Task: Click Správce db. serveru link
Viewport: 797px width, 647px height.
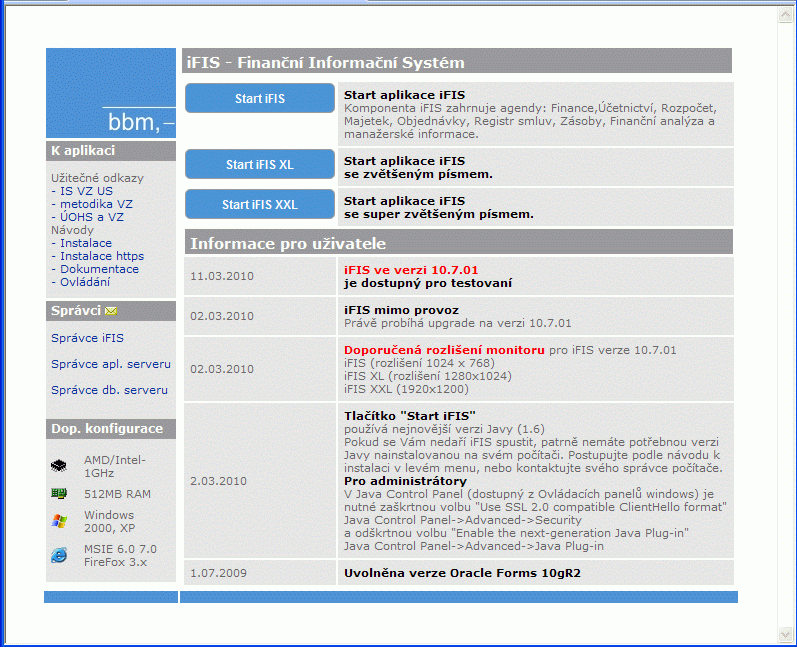Action: coord(109,390)
